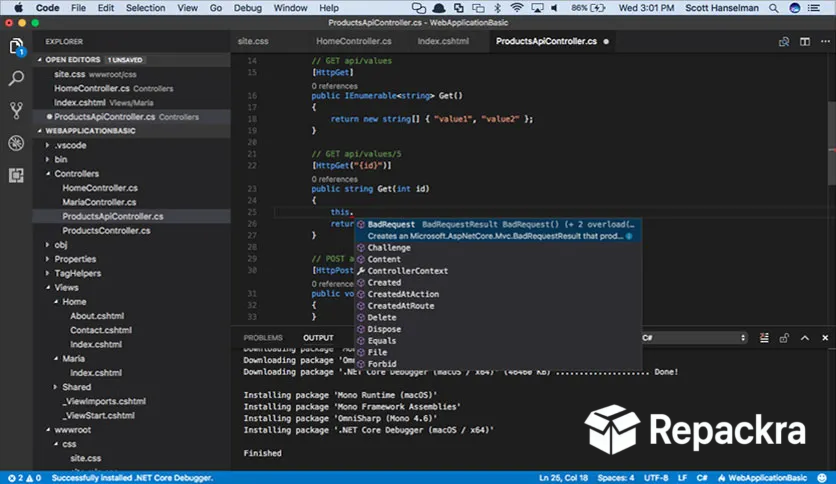Viewport: 836px width, 484px height.
Task: Select the CreatedAtRoute suggestion
Action: (x=498, y=306)
